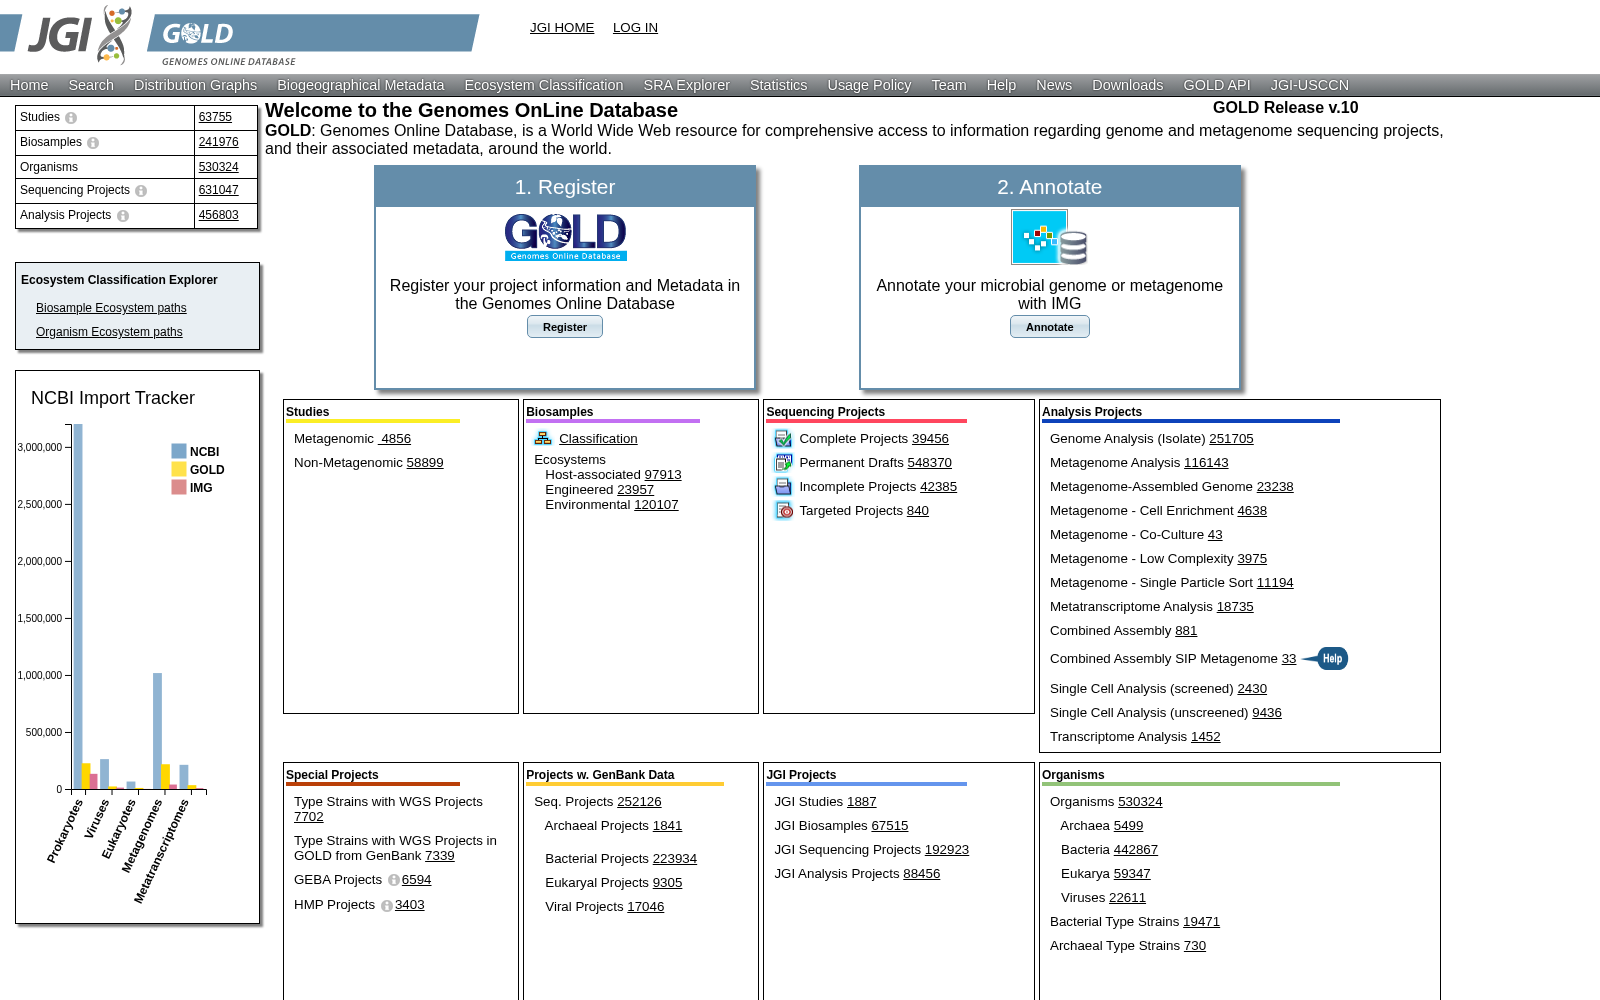Open the Statistics menu
This screenshot has height=1000, width=1600.
778,85
